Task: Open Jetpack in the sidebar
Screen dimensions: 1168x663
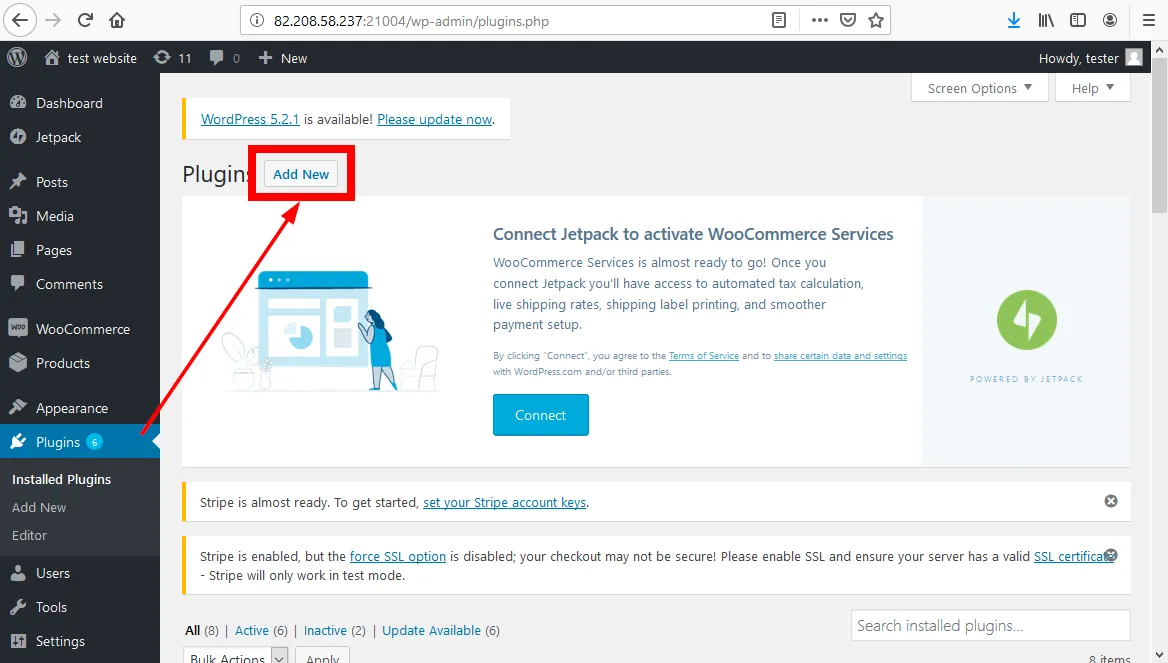Action: click(58, 137)
